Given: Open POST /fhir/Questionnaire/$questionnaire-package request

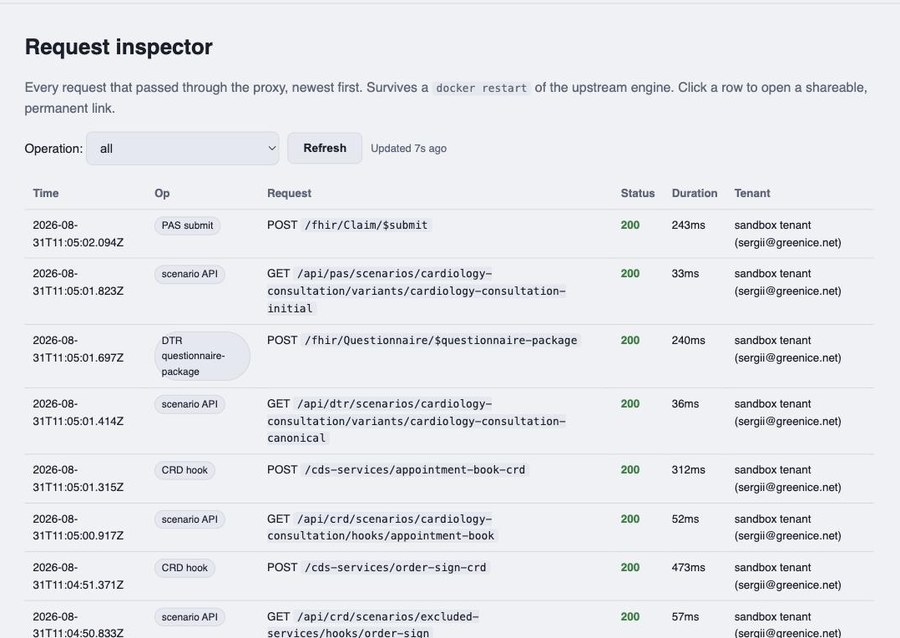Looking at the screenshot, I should click(x=423, y=340).
